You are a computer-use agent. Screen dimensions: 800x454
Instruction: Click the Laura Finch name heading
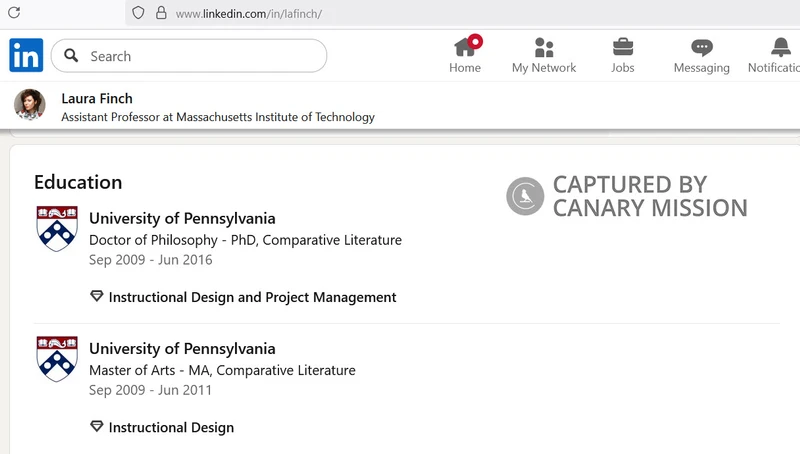97,98
